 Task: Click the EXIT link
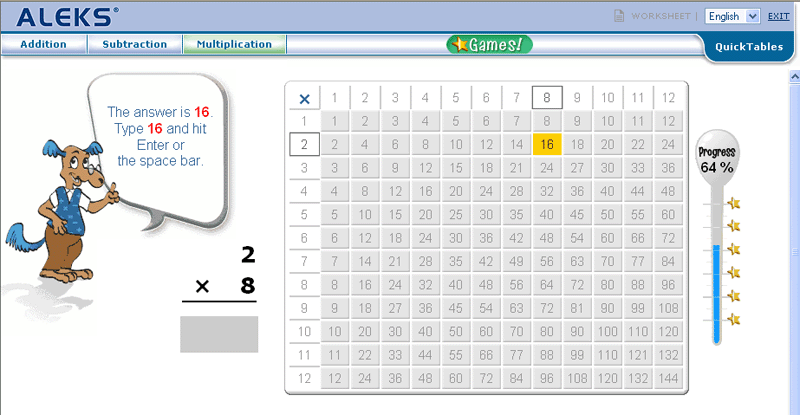point(779,16)
